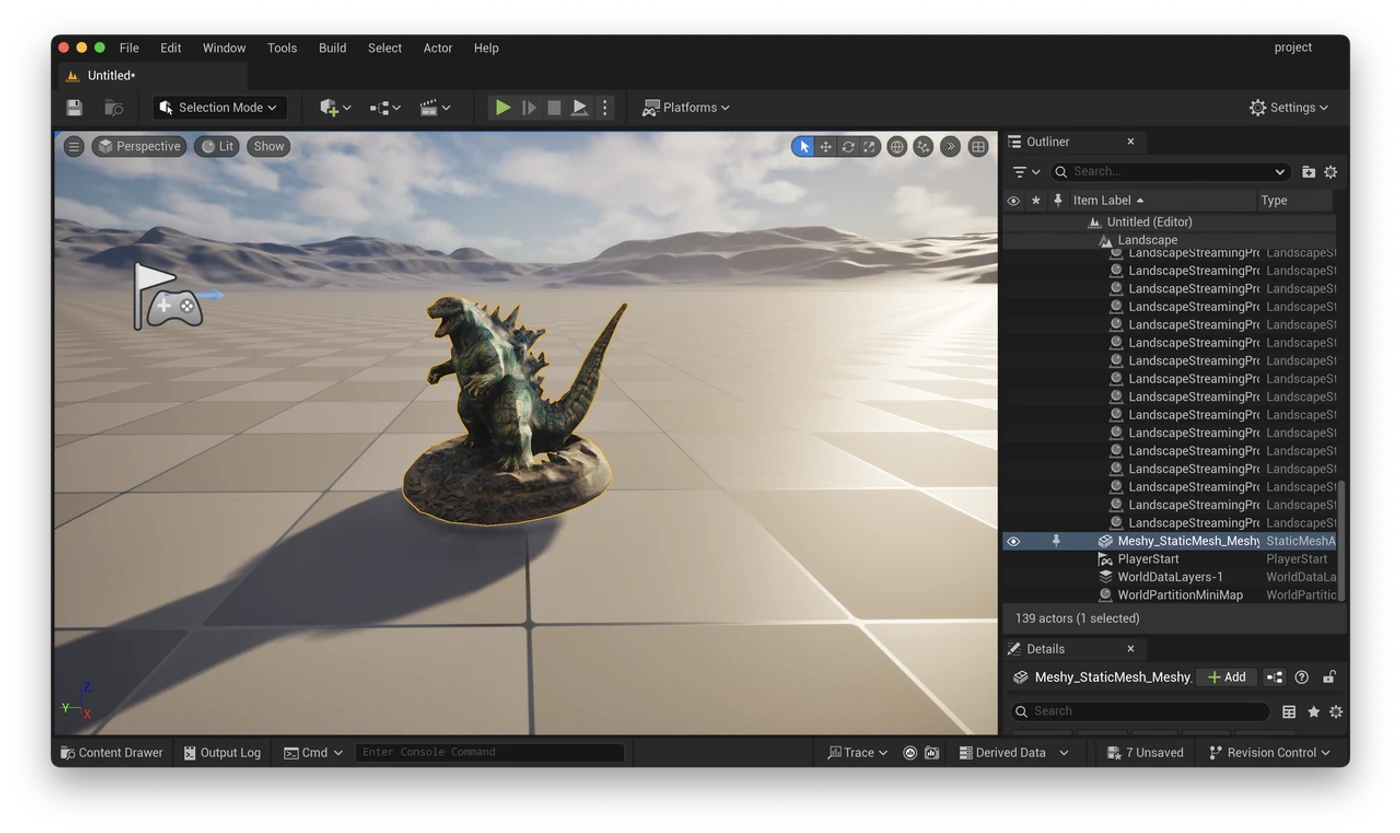
Task: Open the Window menu
Action: point(224,48)
